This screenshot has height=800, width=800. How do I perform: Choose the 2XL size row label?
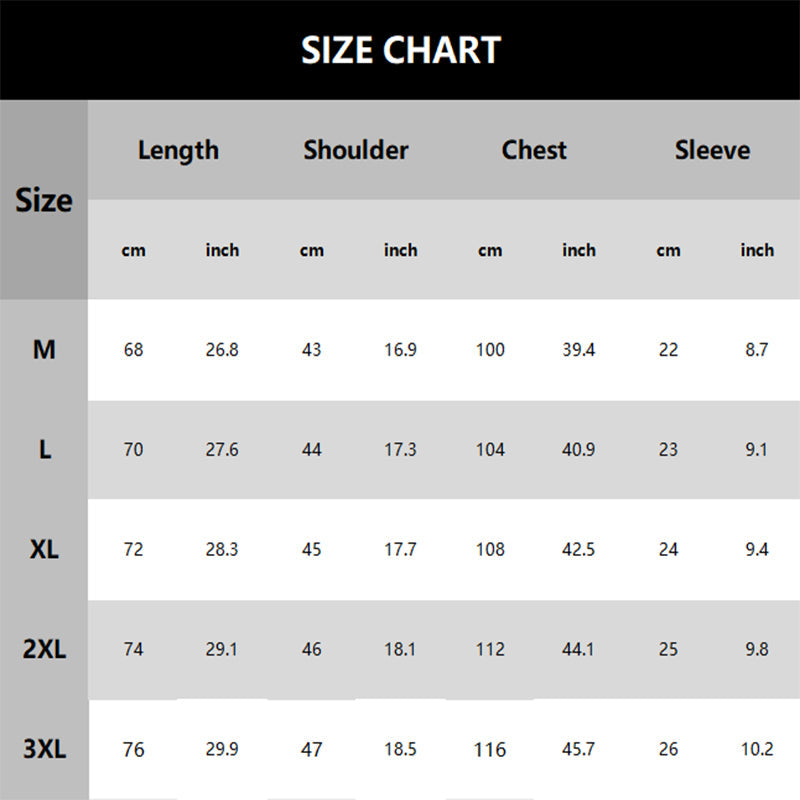(x=44, y=650)
